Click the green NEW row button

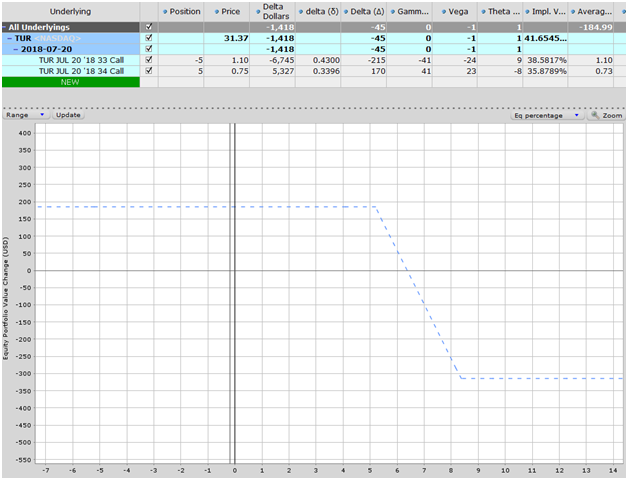click(70, 82)
